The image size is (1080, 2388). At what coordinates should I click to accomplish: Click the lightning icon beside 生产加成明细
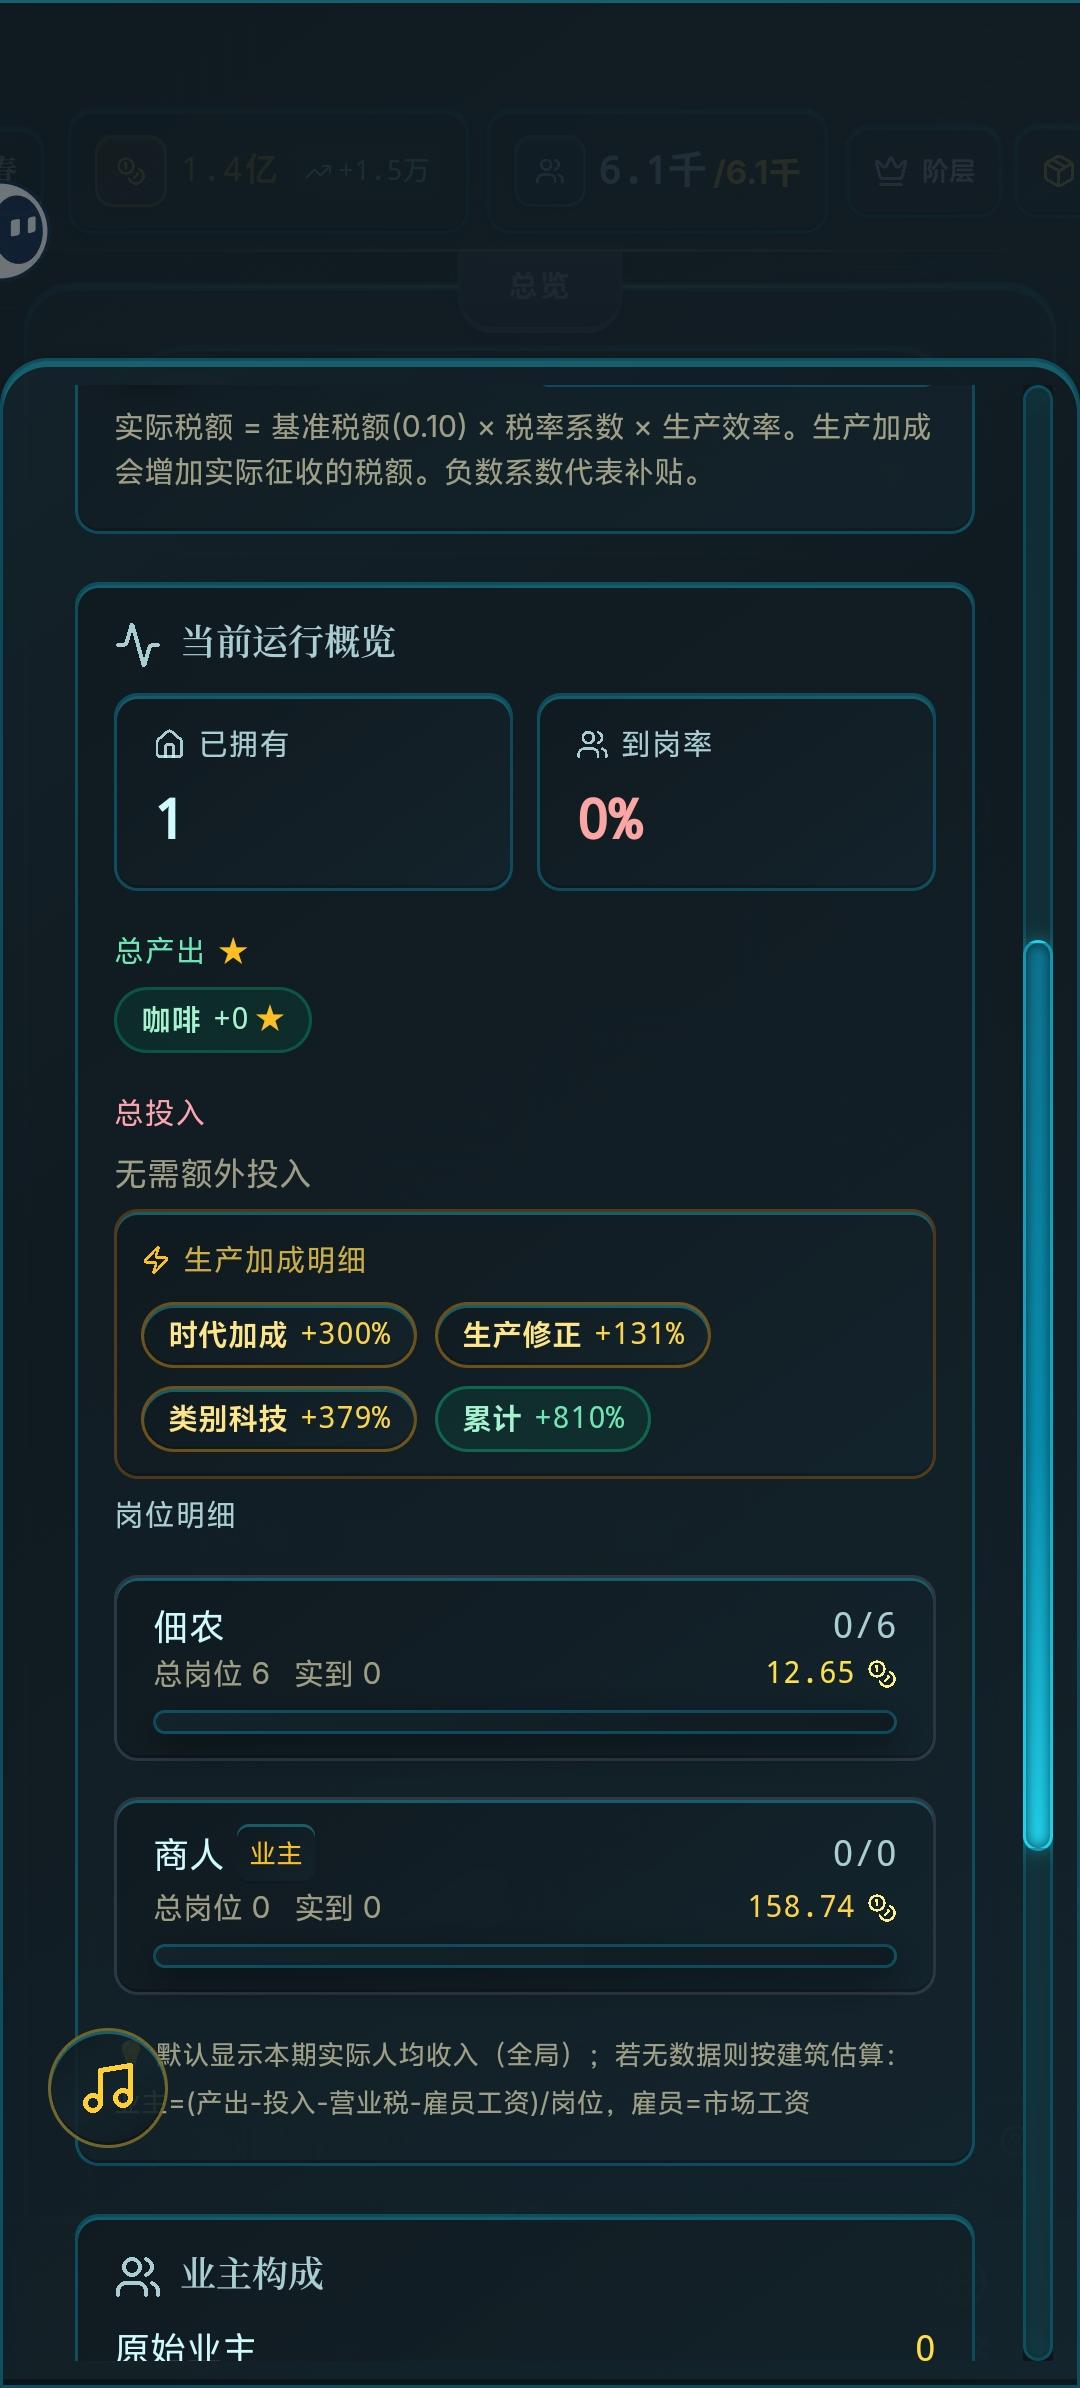156,1260
